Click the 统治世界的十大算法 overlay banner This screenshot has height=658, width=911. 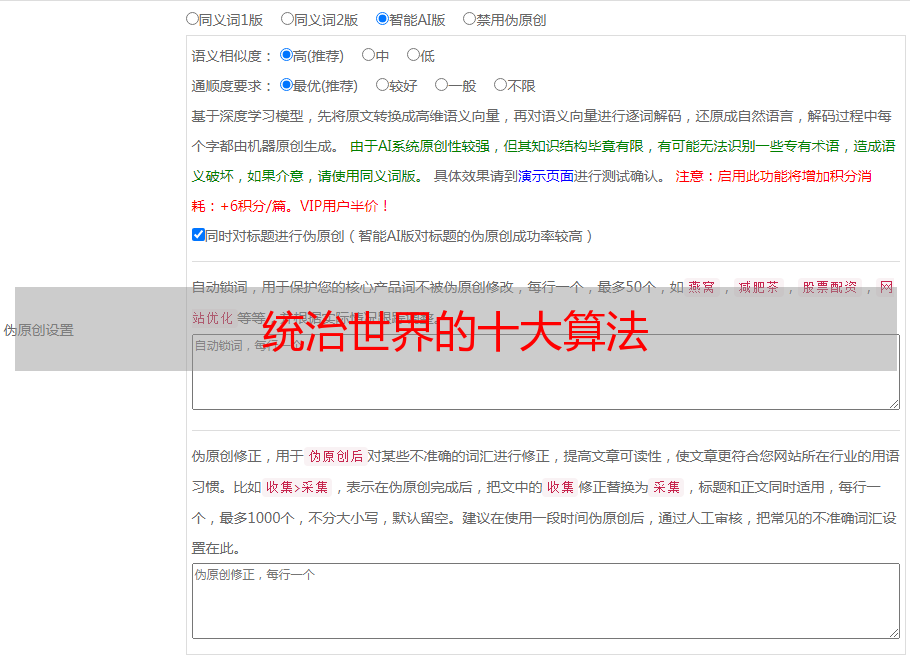456,331
